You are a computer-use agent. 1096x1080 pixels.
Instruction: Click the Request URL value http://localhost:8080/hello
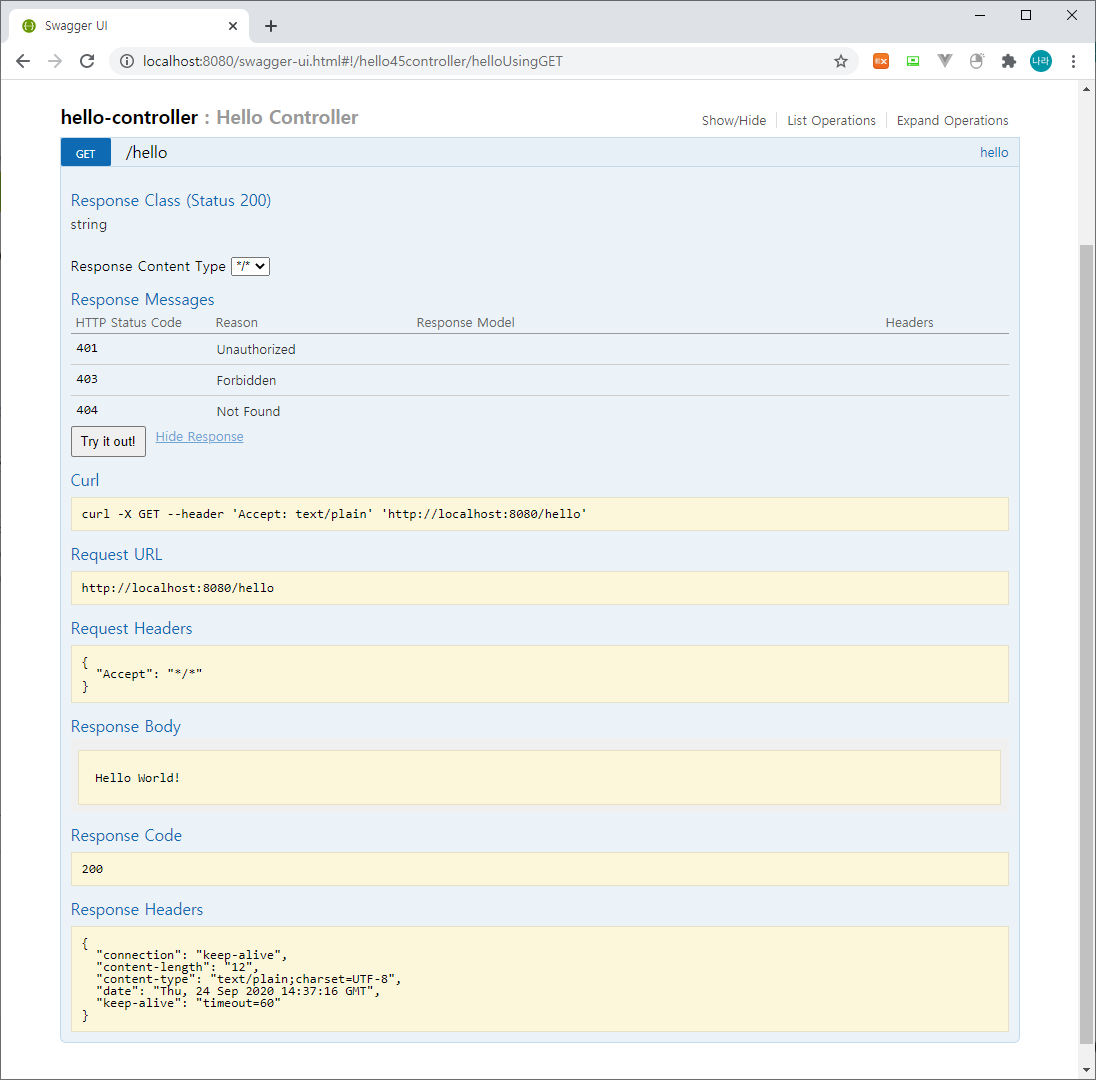[178, 588]
